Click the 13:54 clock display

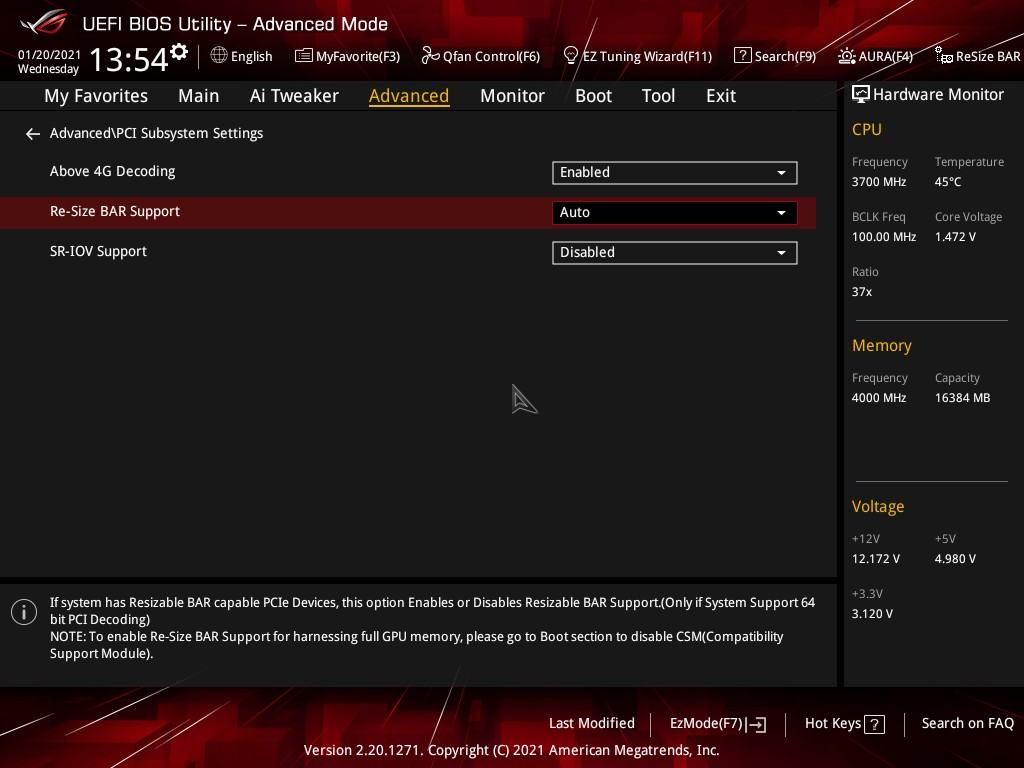(x=129, y=59)
